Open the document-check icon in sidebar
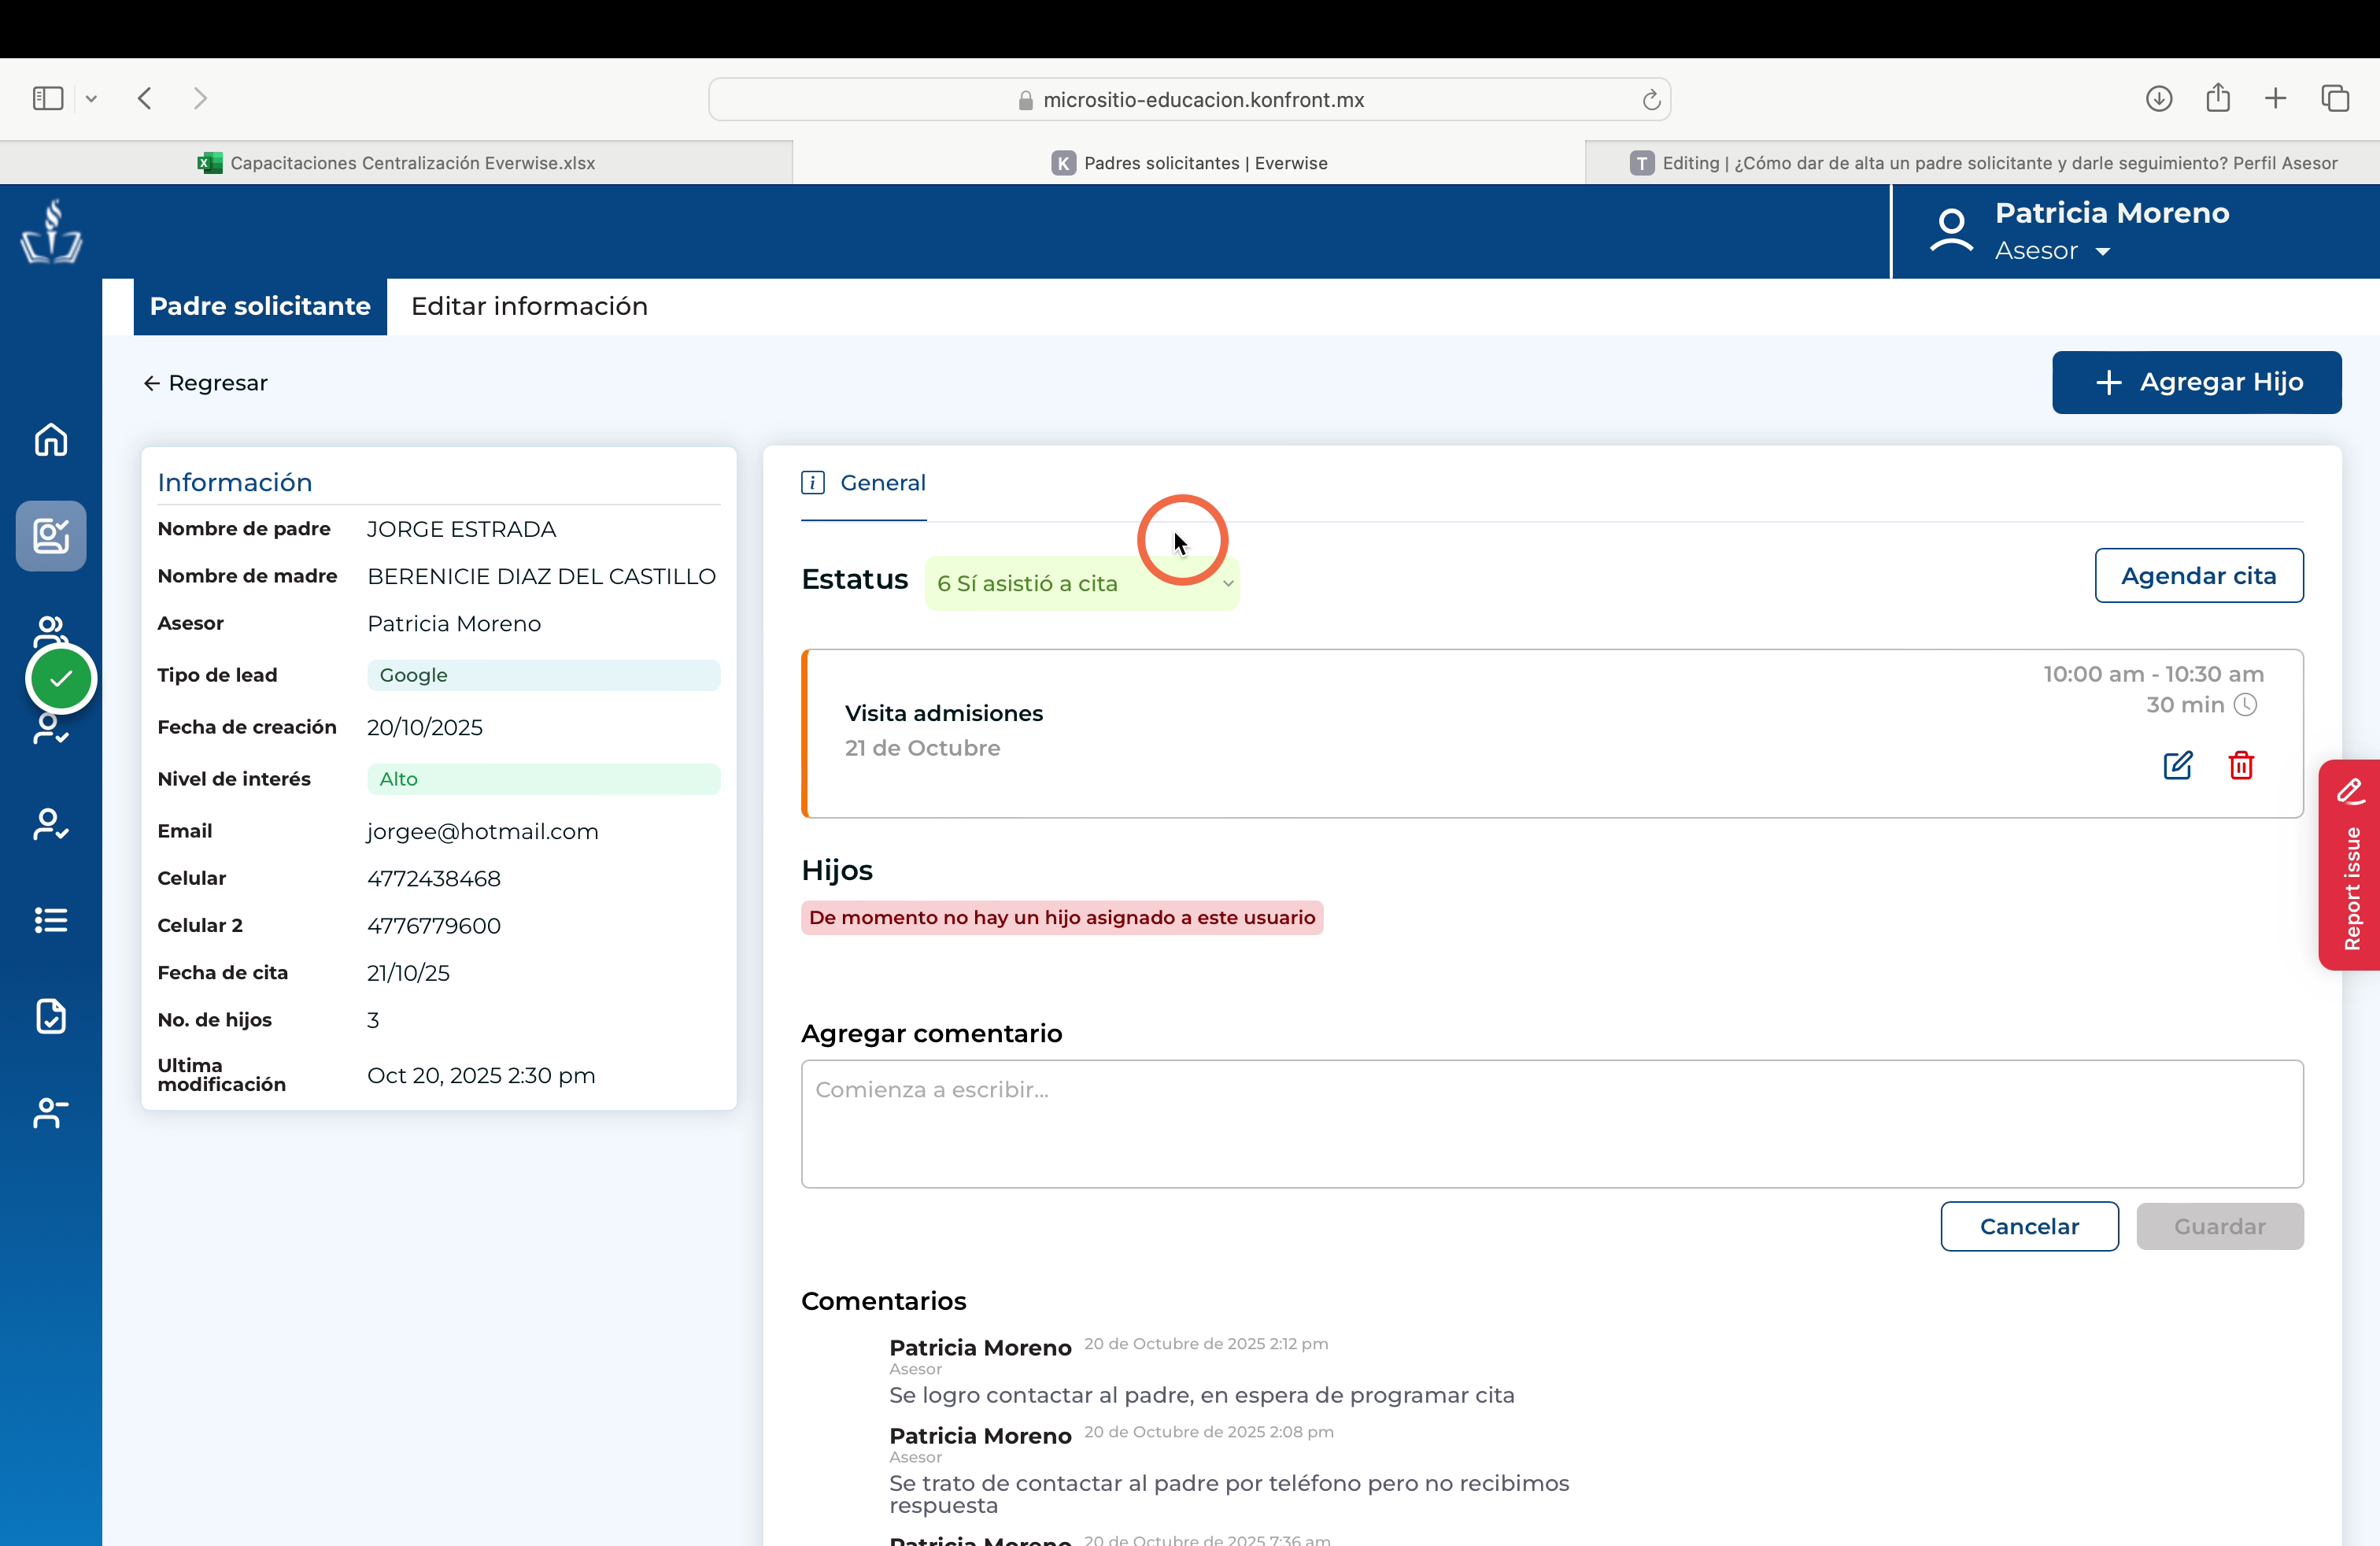Image resolution: width=2380 pixels, height=1546 pixels. coord(51,1016)
